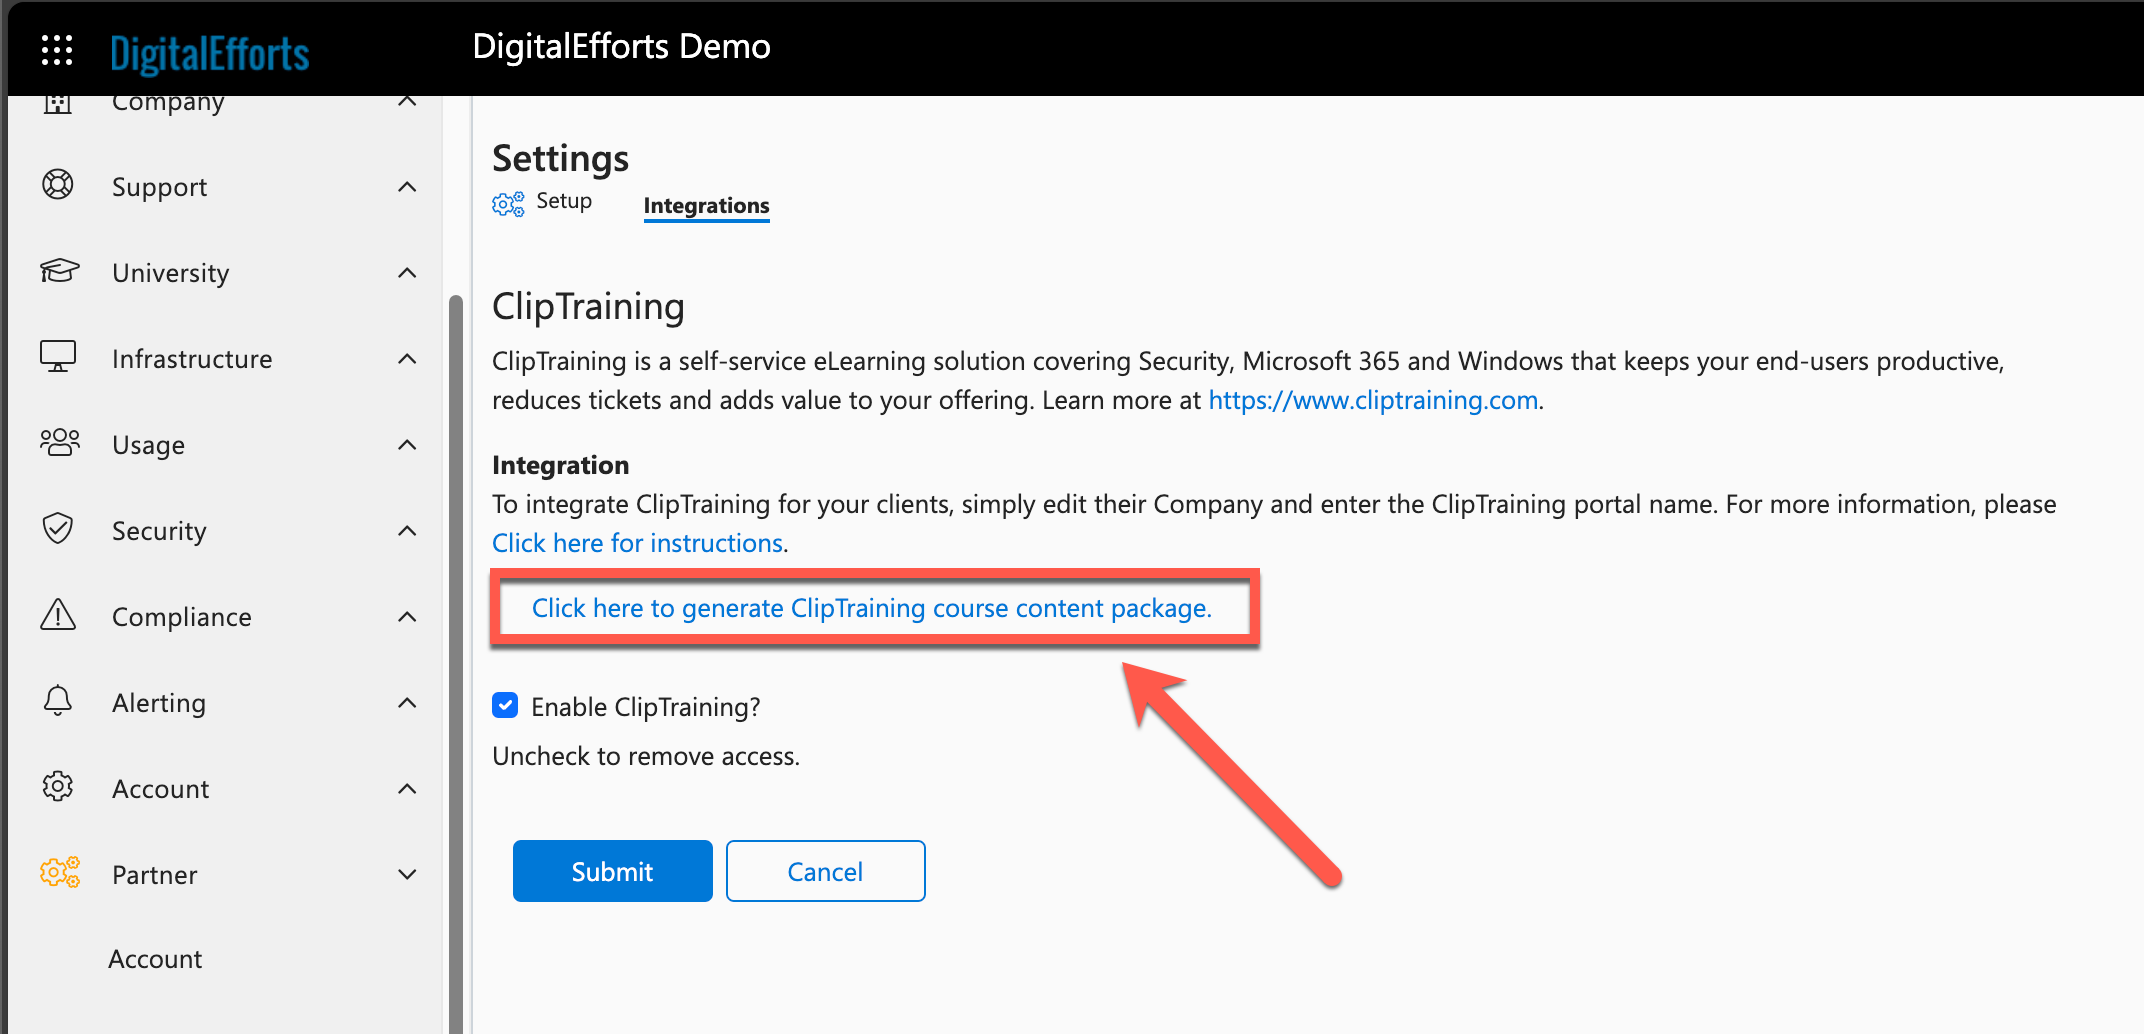The image size is (2144, 1034).
Task: Expand the Company section chevron
Action: click(407, 101)
